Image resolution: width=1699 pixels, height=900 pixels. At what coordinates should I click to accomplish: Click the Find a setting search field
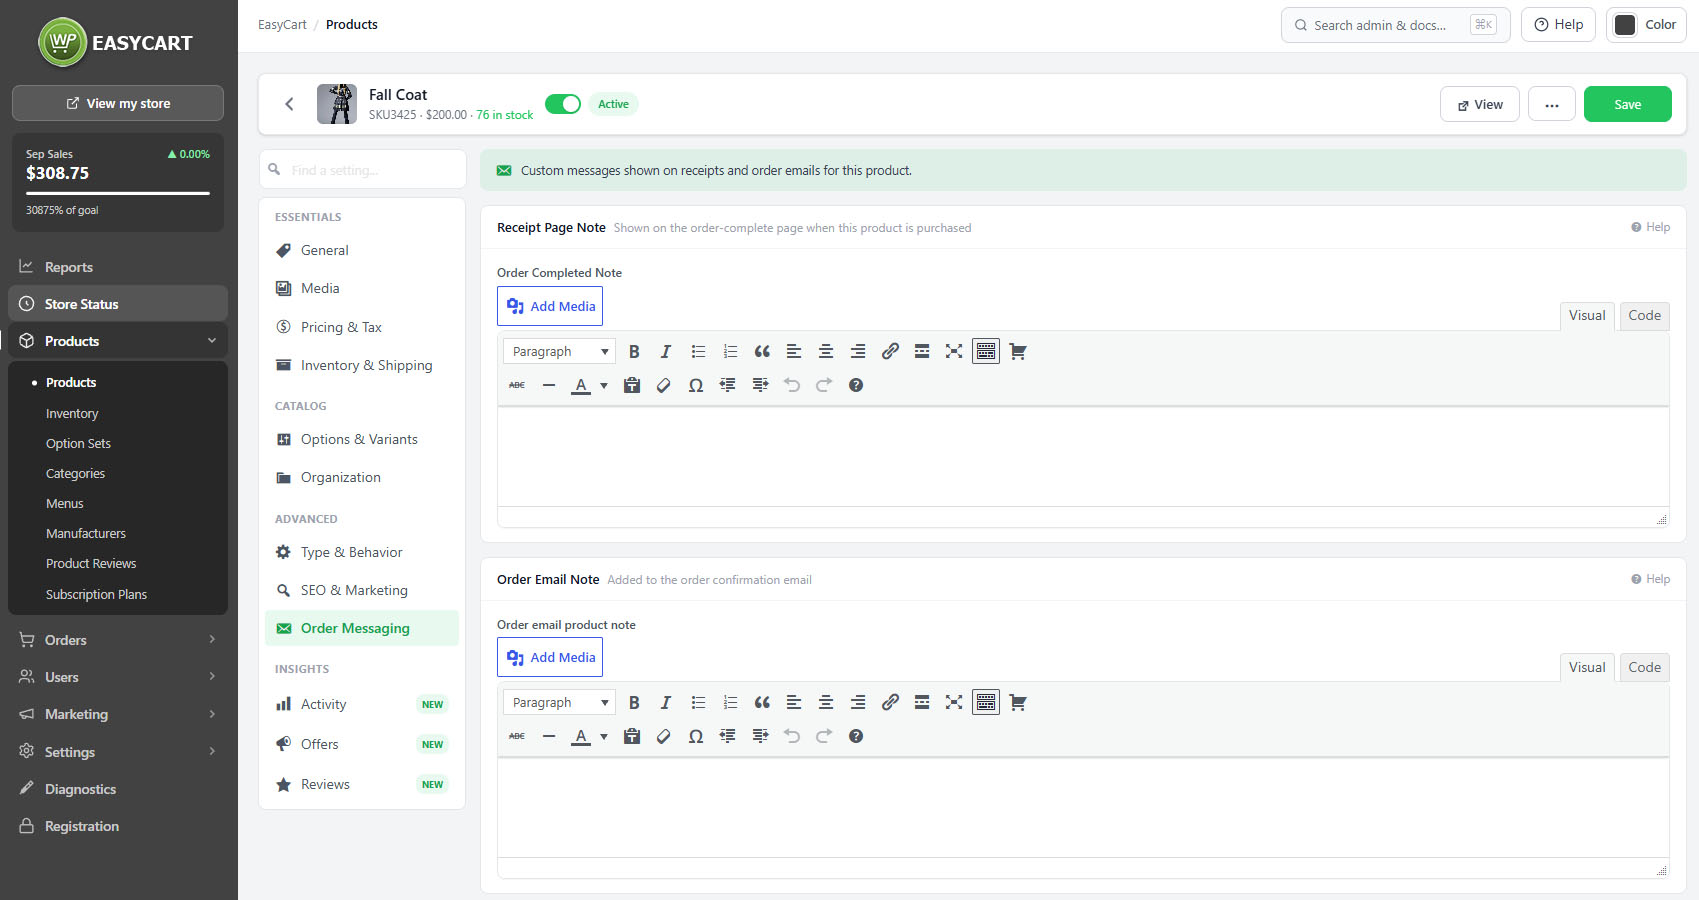click(x=363, y=170)
